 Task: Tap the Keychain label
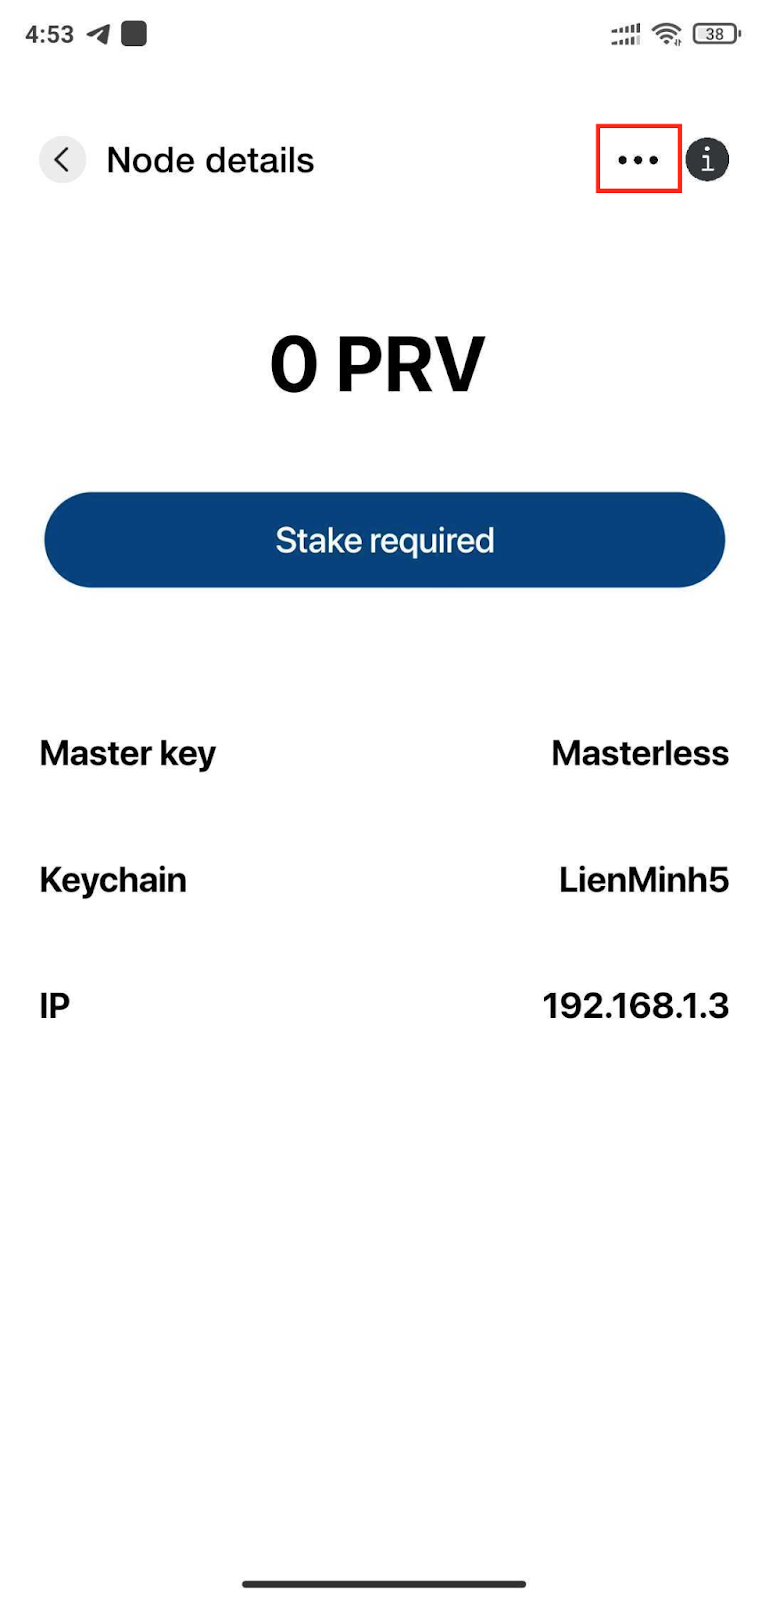click(113, 880)
